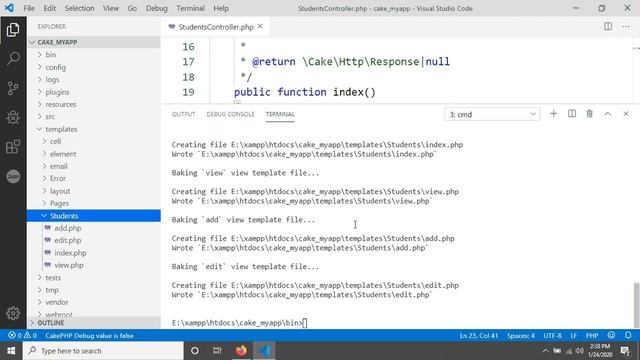Create a new terminal with plus icon

point(553,114)
